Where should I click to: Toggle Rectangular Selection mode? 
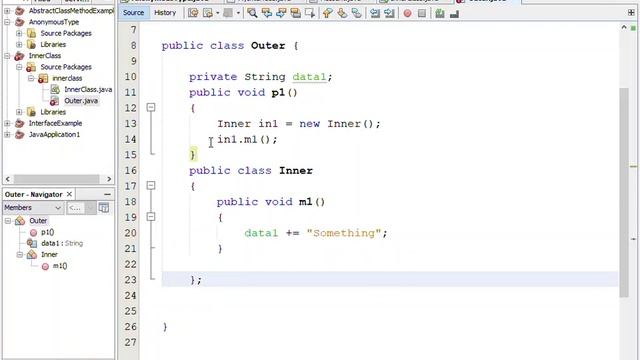(310, 13)
